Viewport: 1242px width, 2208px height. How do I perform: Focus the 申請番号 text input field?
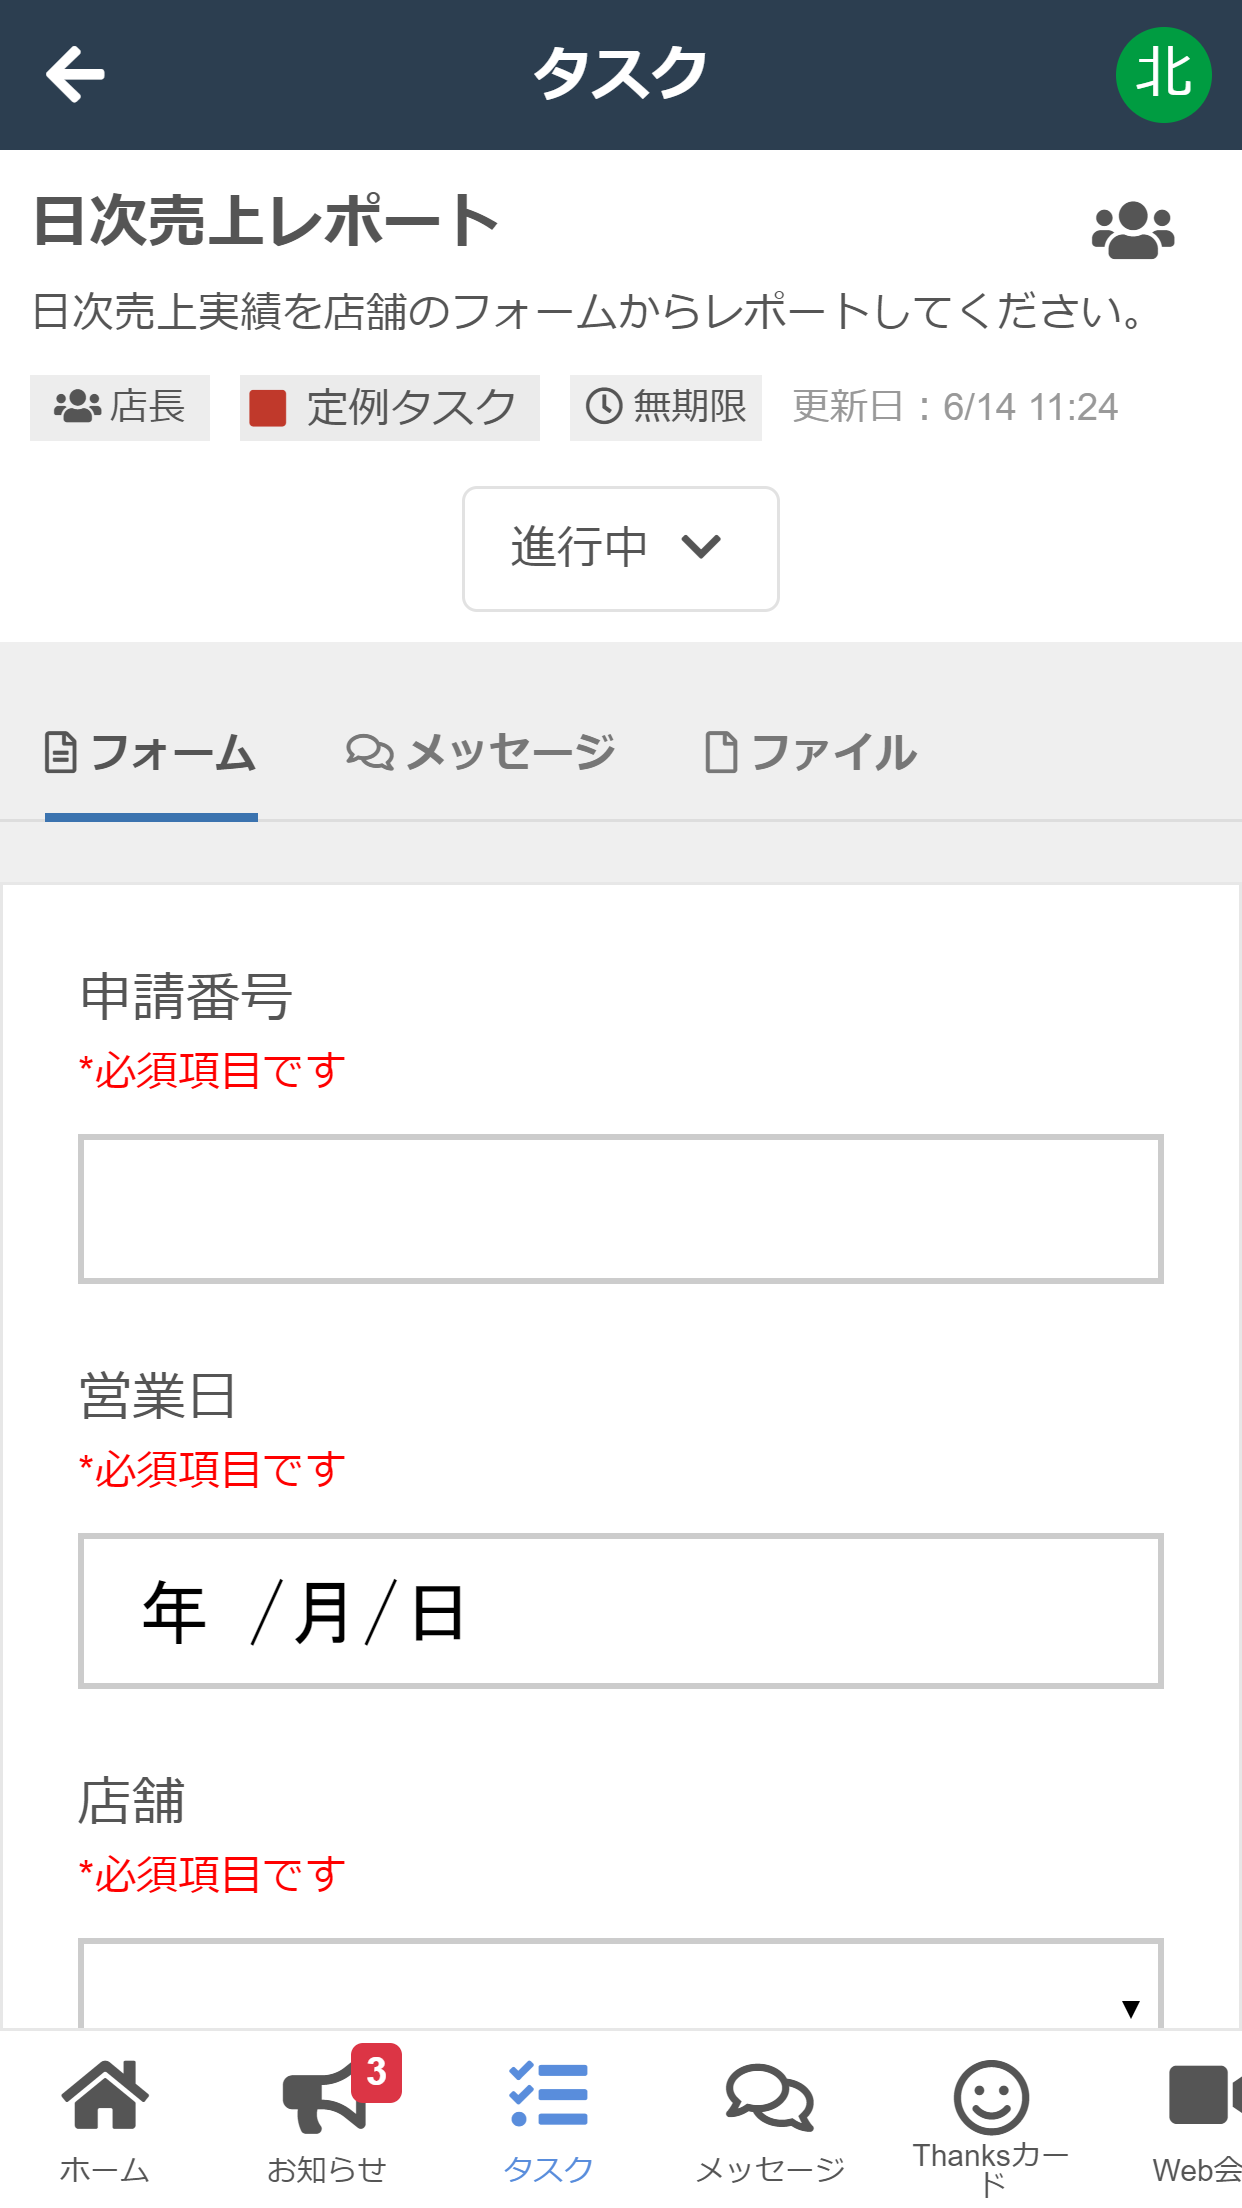click(620, 1209)
